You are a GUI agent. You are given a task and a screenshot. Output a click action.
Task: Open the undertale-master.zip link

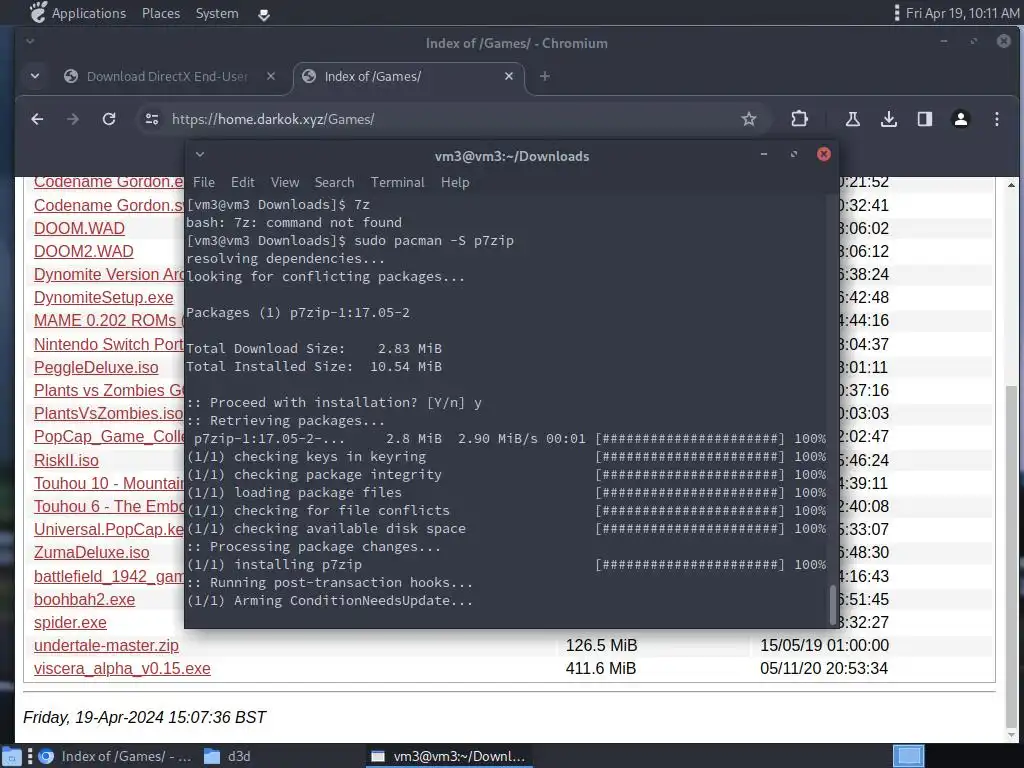tap(106, 645)
